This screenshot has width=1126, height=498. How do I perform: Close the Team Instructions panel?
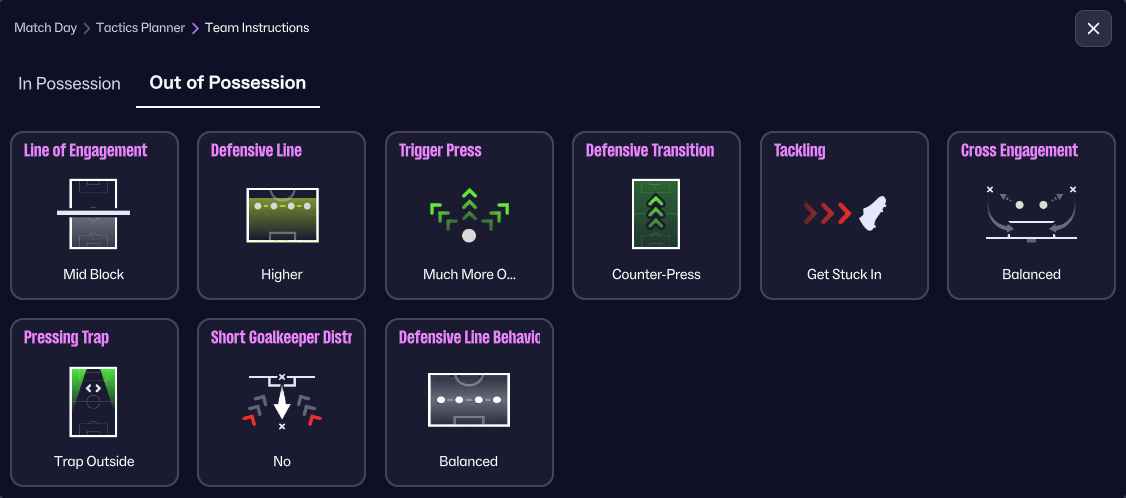(x=1093, y=29)
